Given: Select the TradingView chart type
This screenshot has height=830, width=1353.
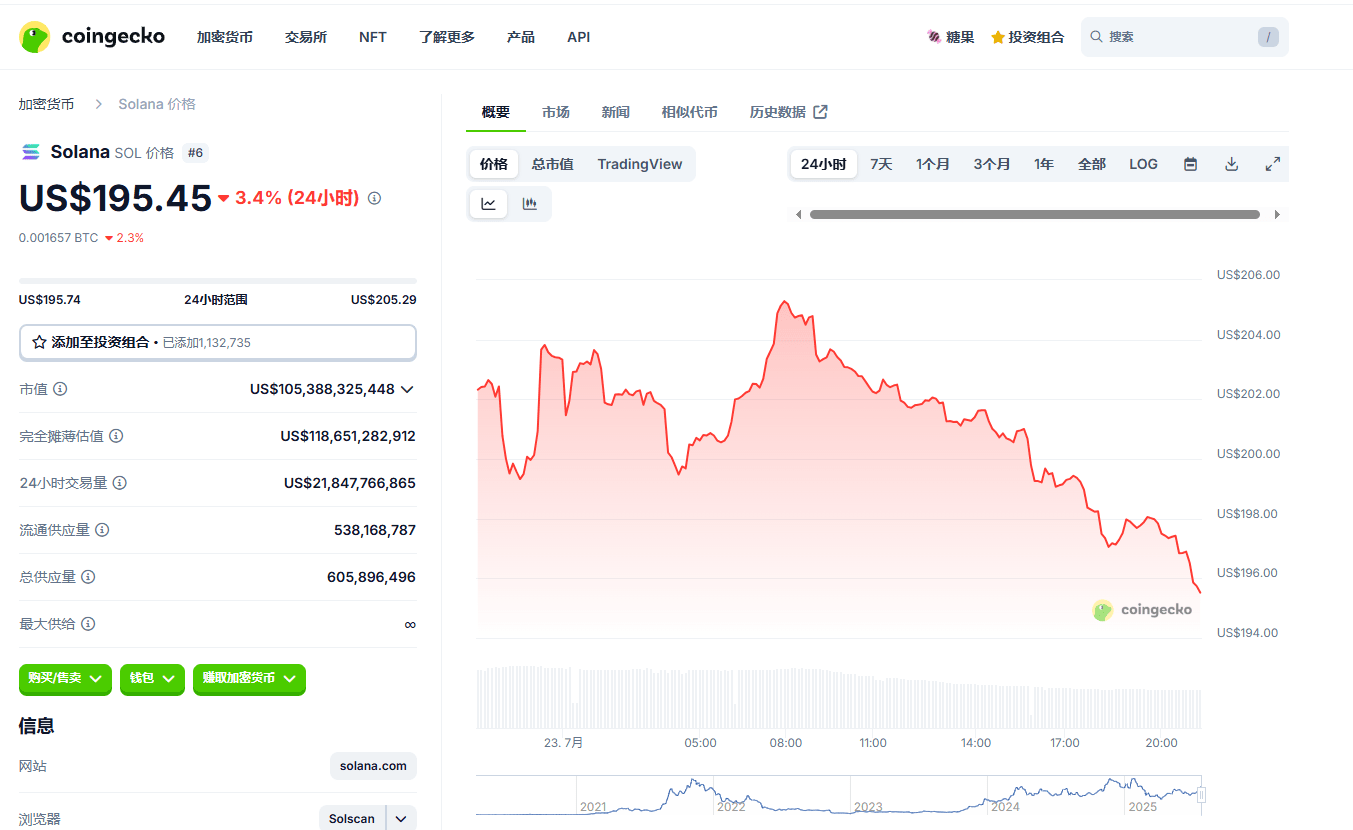Looking at the screenshot, I should pos(640,164).
